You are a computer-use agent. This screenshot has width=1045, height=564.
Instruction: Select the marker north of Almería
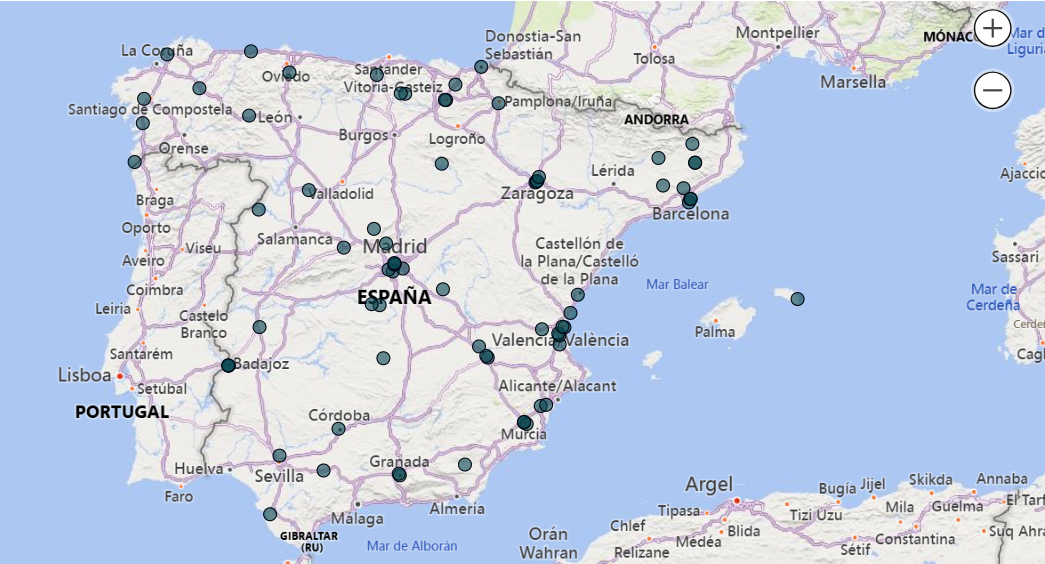tap(465, 465)
